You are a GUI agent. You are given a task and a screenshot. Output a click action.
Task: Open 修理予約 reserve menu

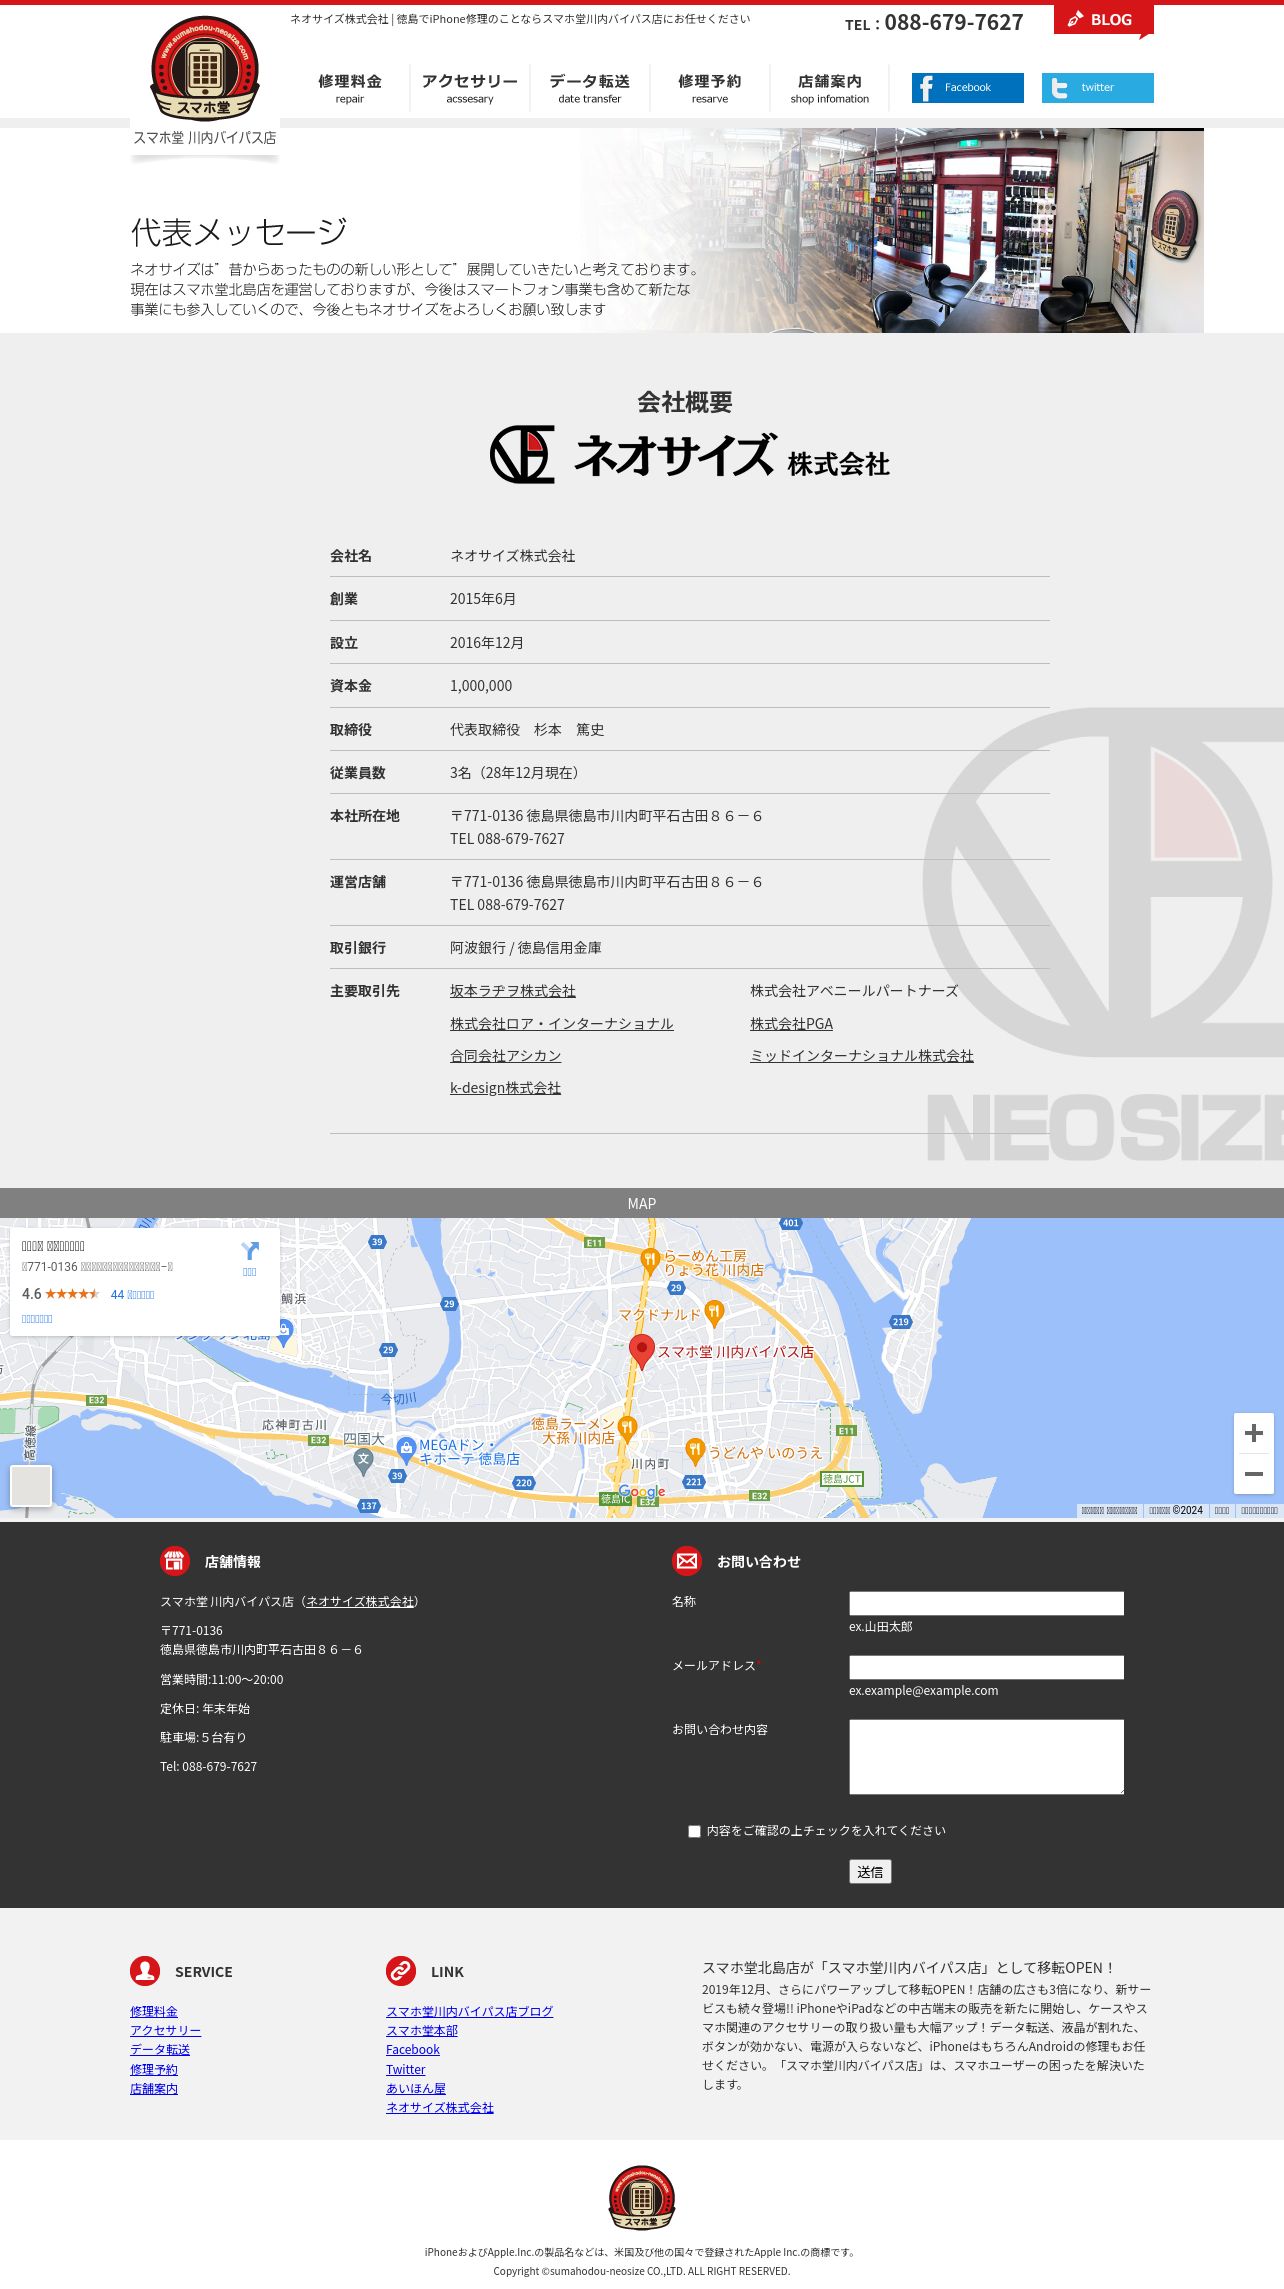(709, 88)
